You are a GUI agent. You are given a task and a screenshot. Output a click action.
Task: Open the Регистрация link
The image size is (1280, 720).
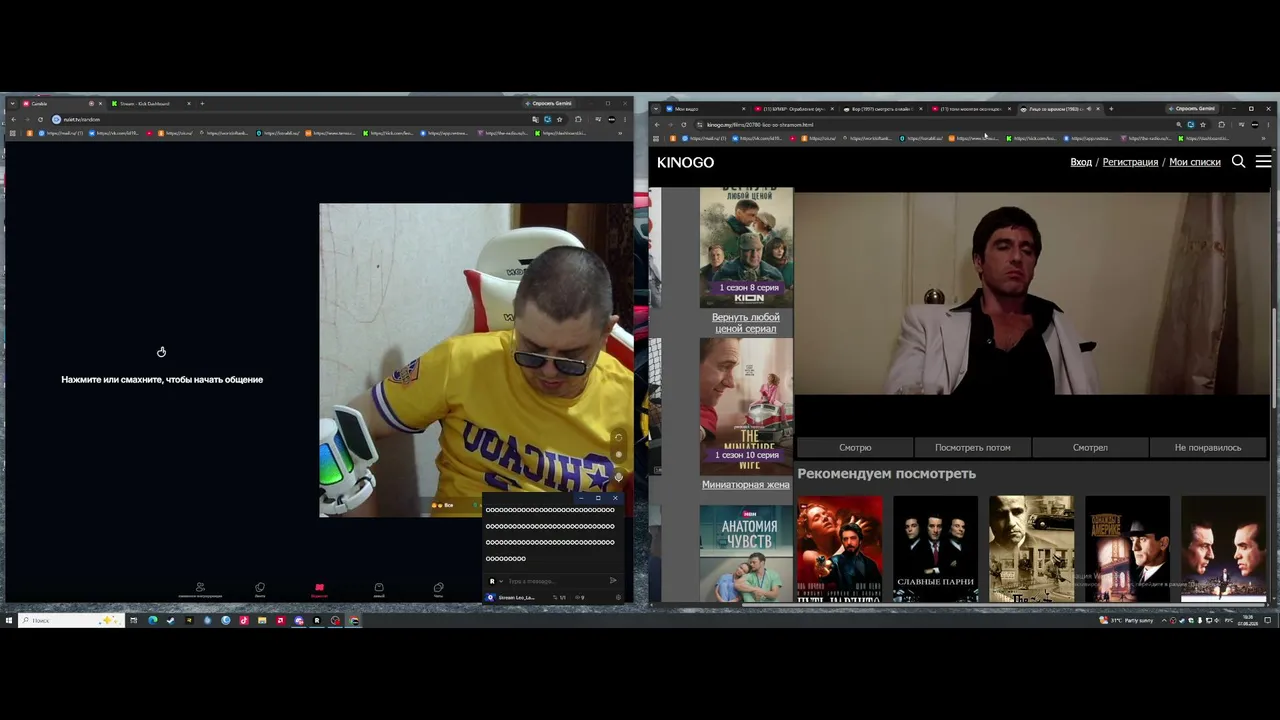point(1130,162)
